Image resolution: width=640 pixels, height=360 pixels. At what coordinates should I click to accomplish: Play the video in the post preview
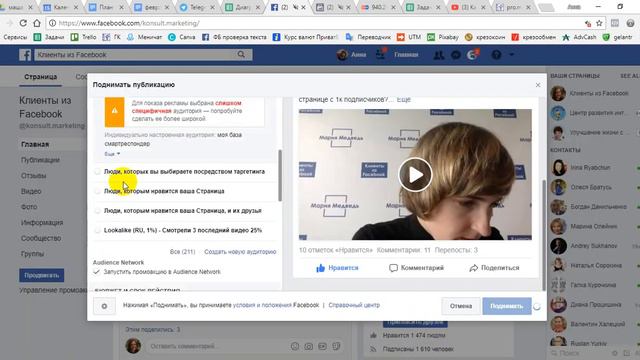click(415, 175)
